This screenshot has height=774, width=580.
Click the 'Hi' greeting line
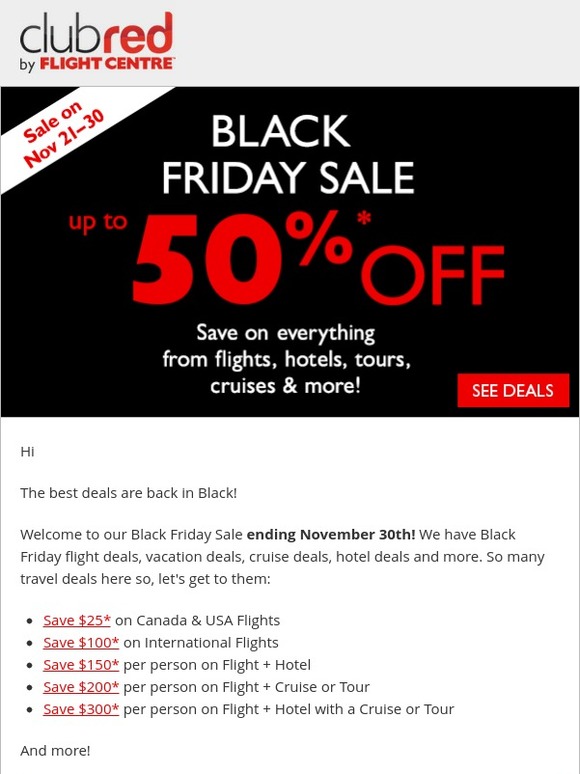[27, 452]
